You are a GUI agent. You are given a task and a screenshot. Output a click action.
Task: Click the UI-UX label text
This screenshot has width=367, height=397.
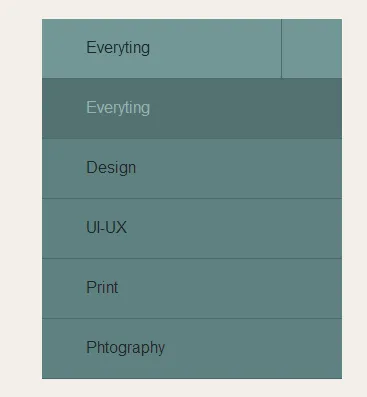[x=106, y=227]
